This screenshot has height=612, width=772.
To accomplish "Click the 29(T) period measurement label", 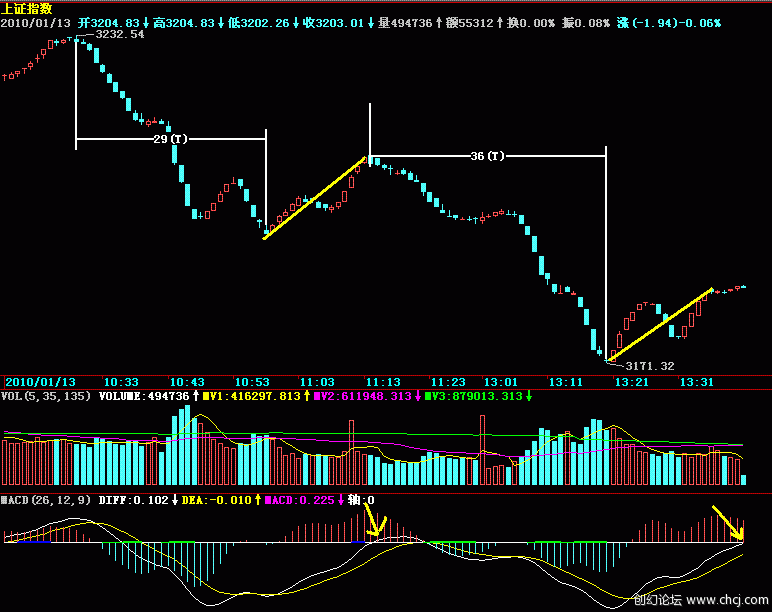I will point(170,139).
